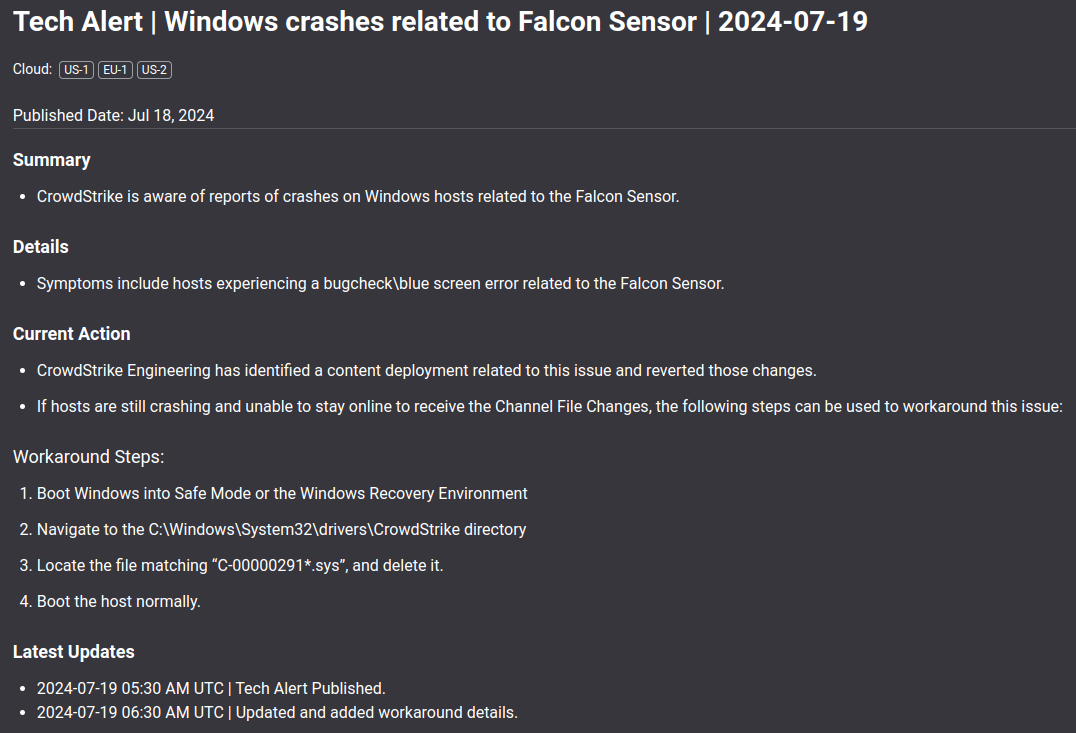This screenshot has height=733, width=1076.
Task: Select the Details heading
Action: pos(41,247)
